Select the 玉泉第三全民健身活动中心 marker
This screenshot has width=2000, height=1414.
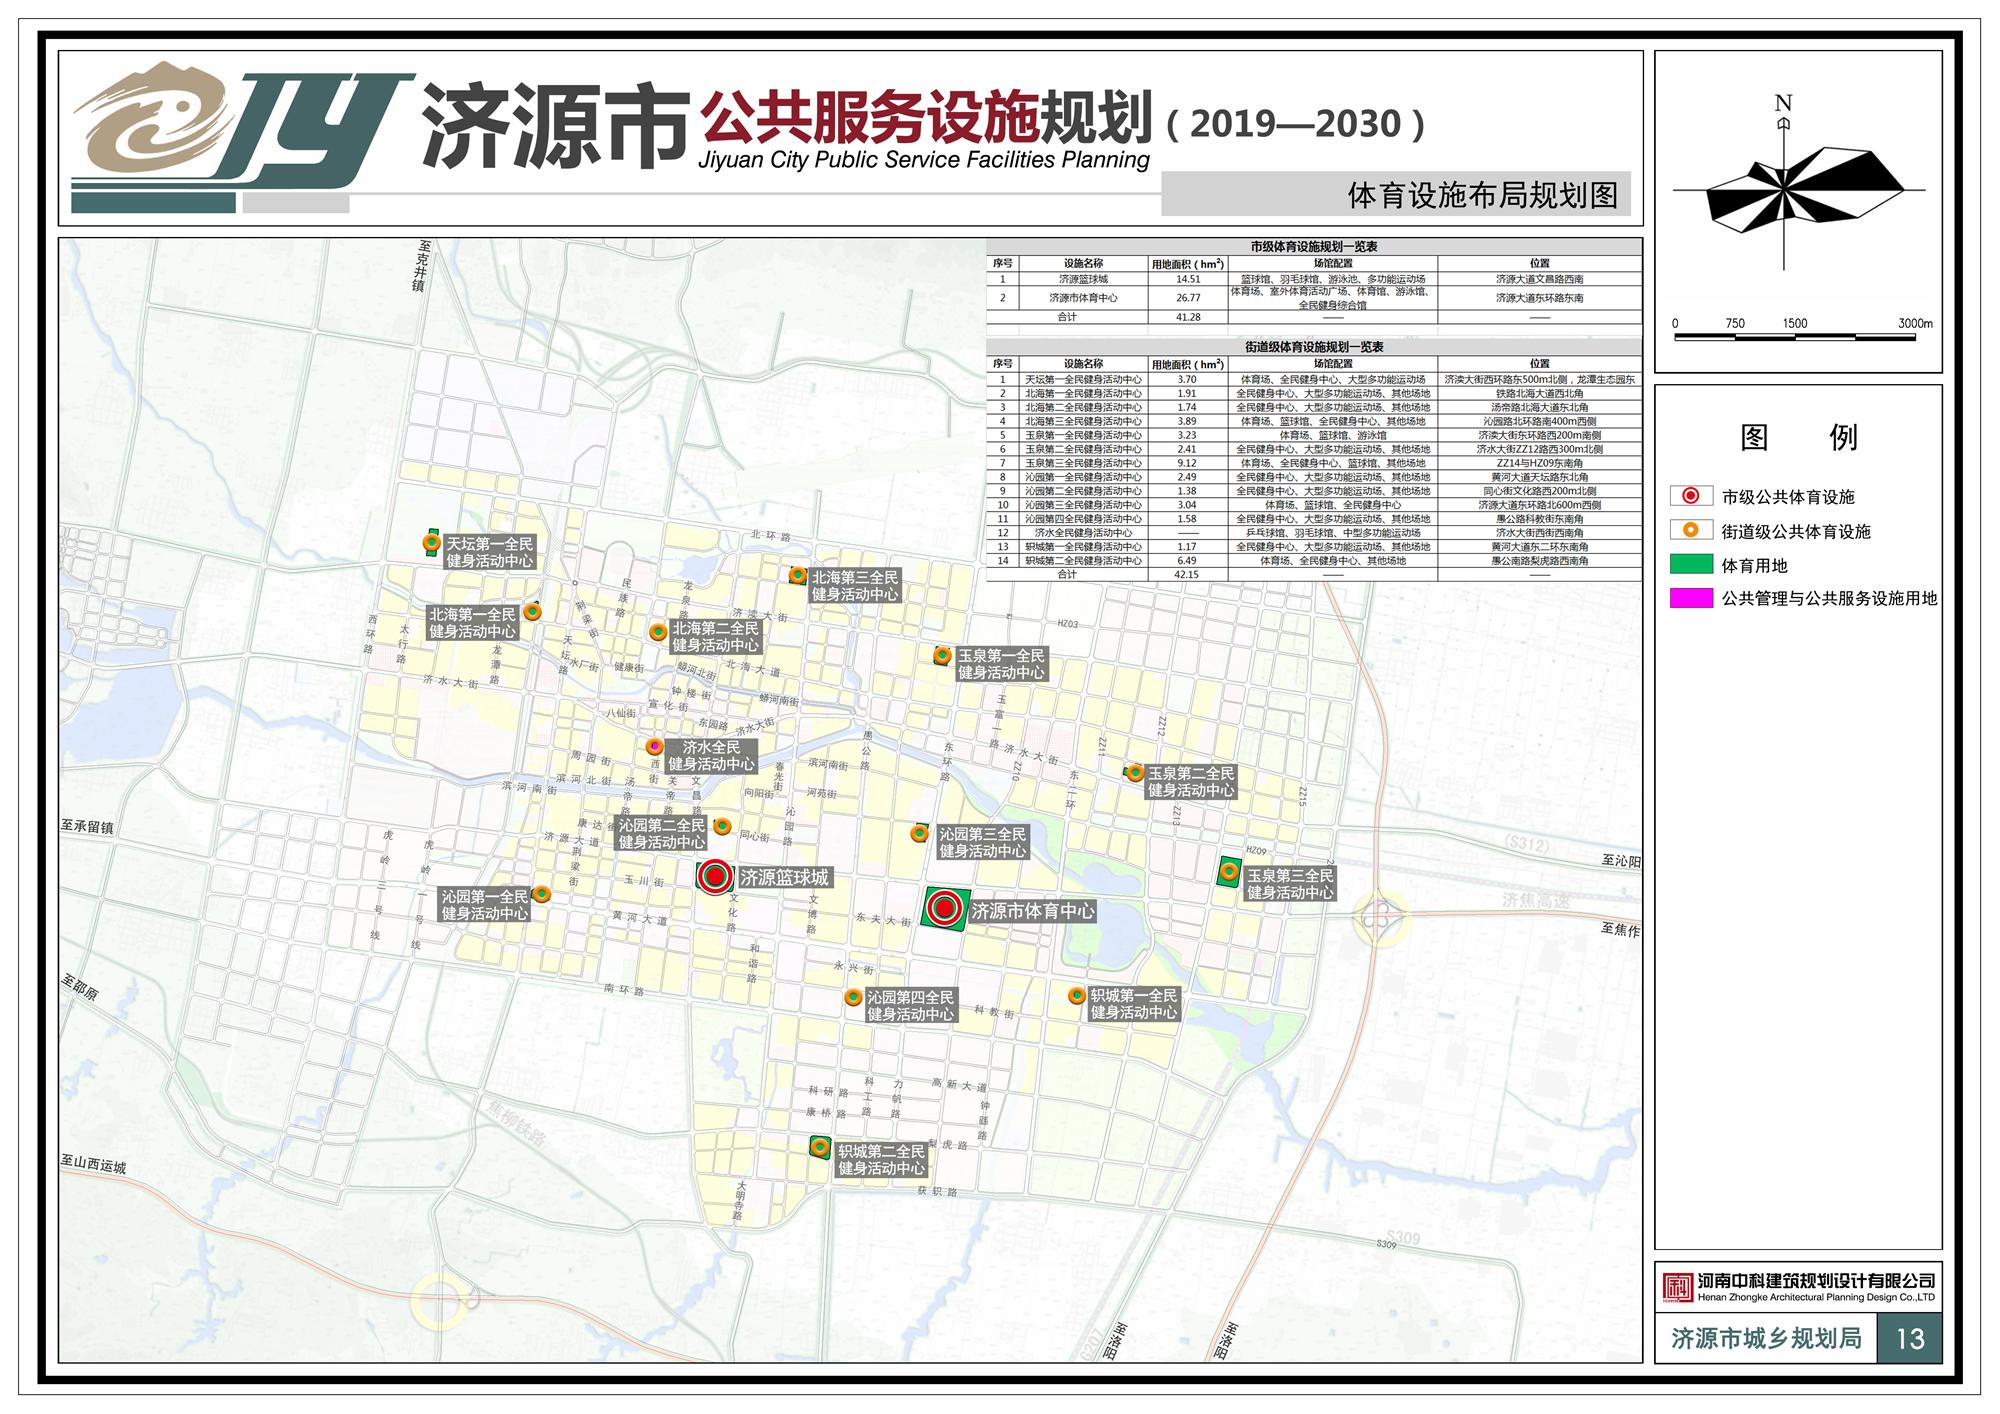1229,871
